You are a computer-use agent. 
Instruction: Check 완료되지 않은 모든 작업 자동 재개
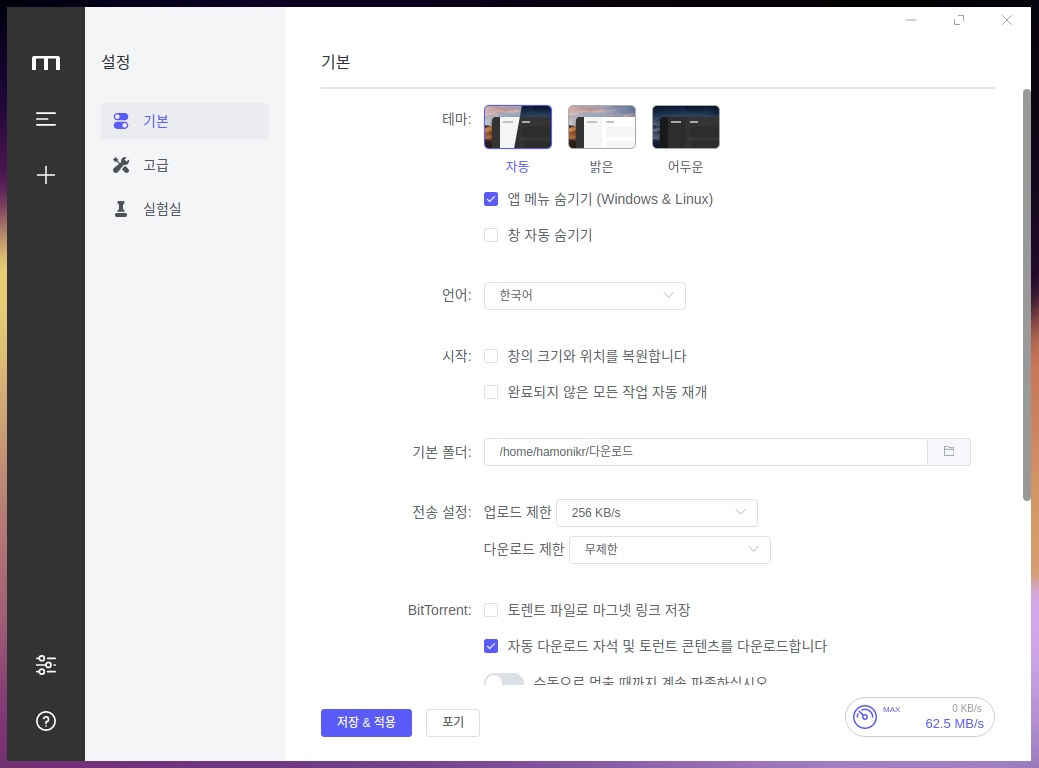click(491, 392)
